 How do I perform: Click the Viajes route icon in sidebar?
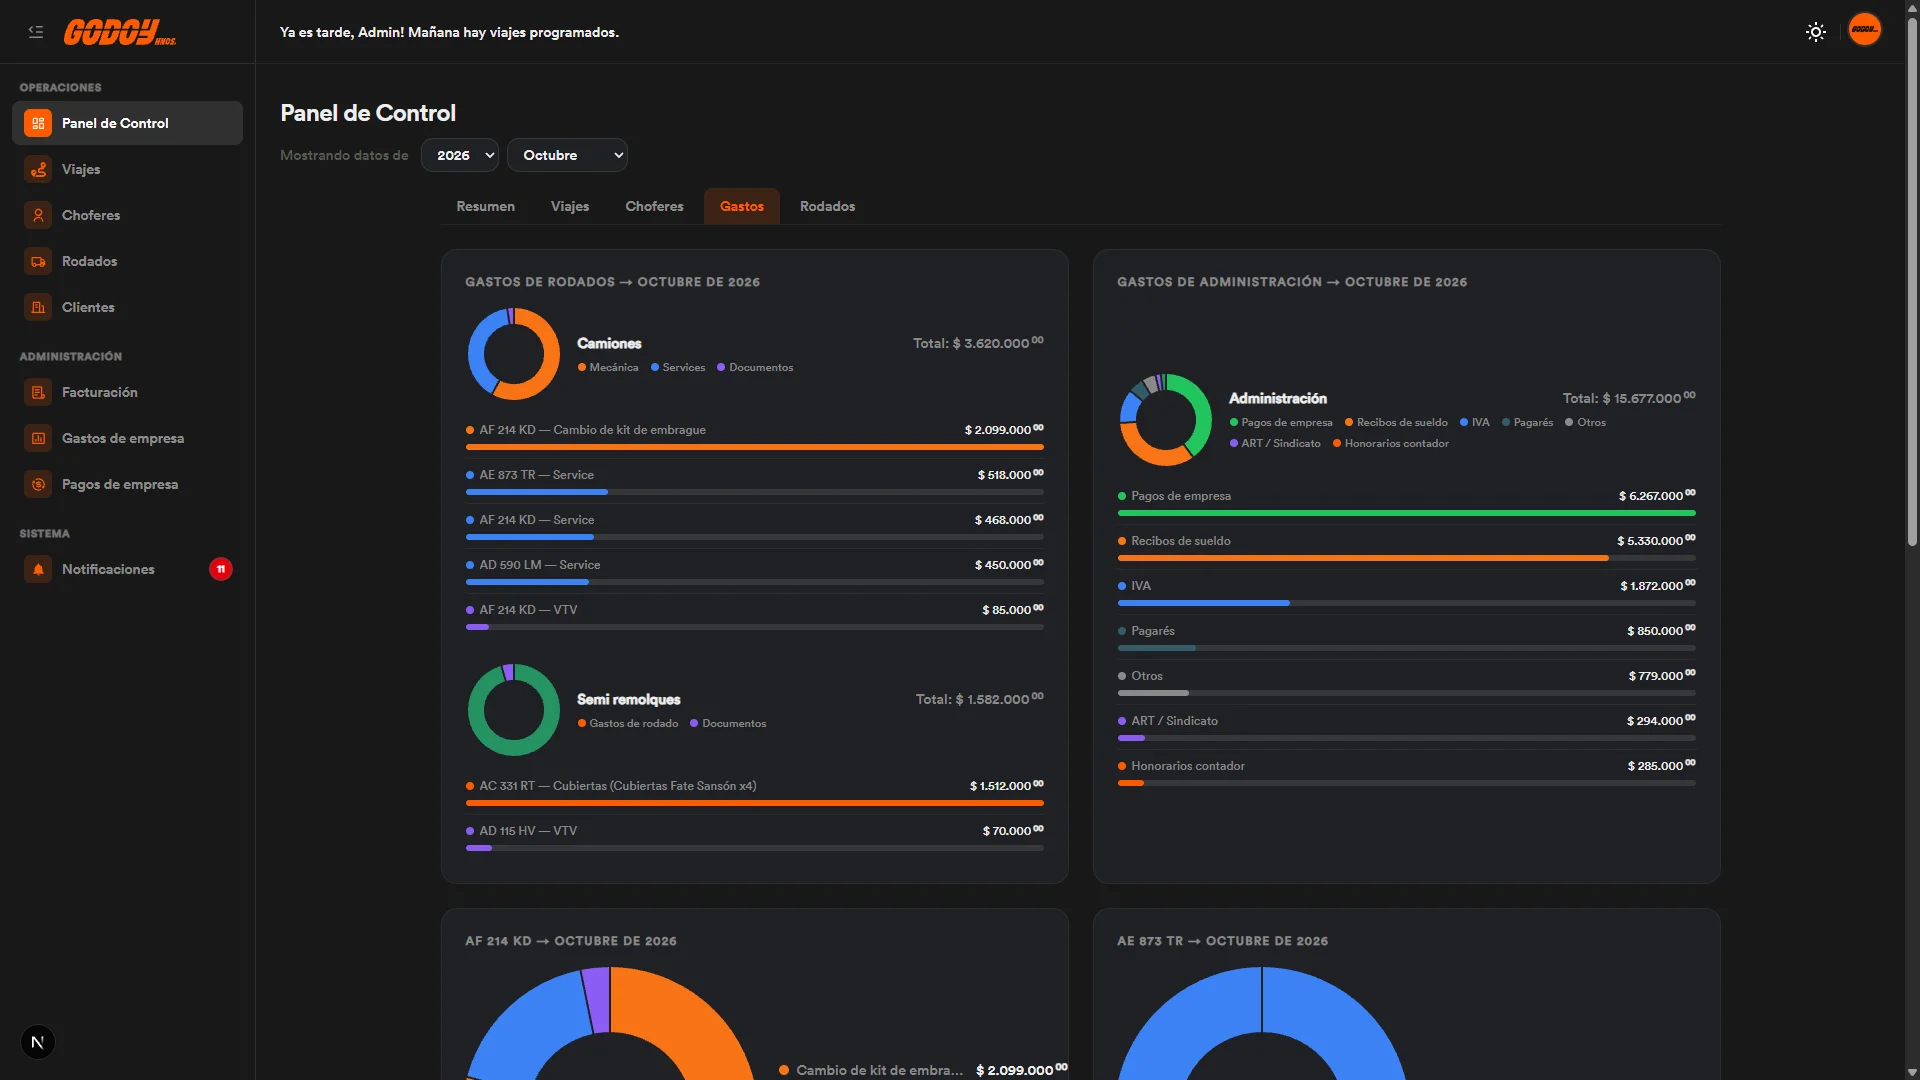(x=38, y=169)
